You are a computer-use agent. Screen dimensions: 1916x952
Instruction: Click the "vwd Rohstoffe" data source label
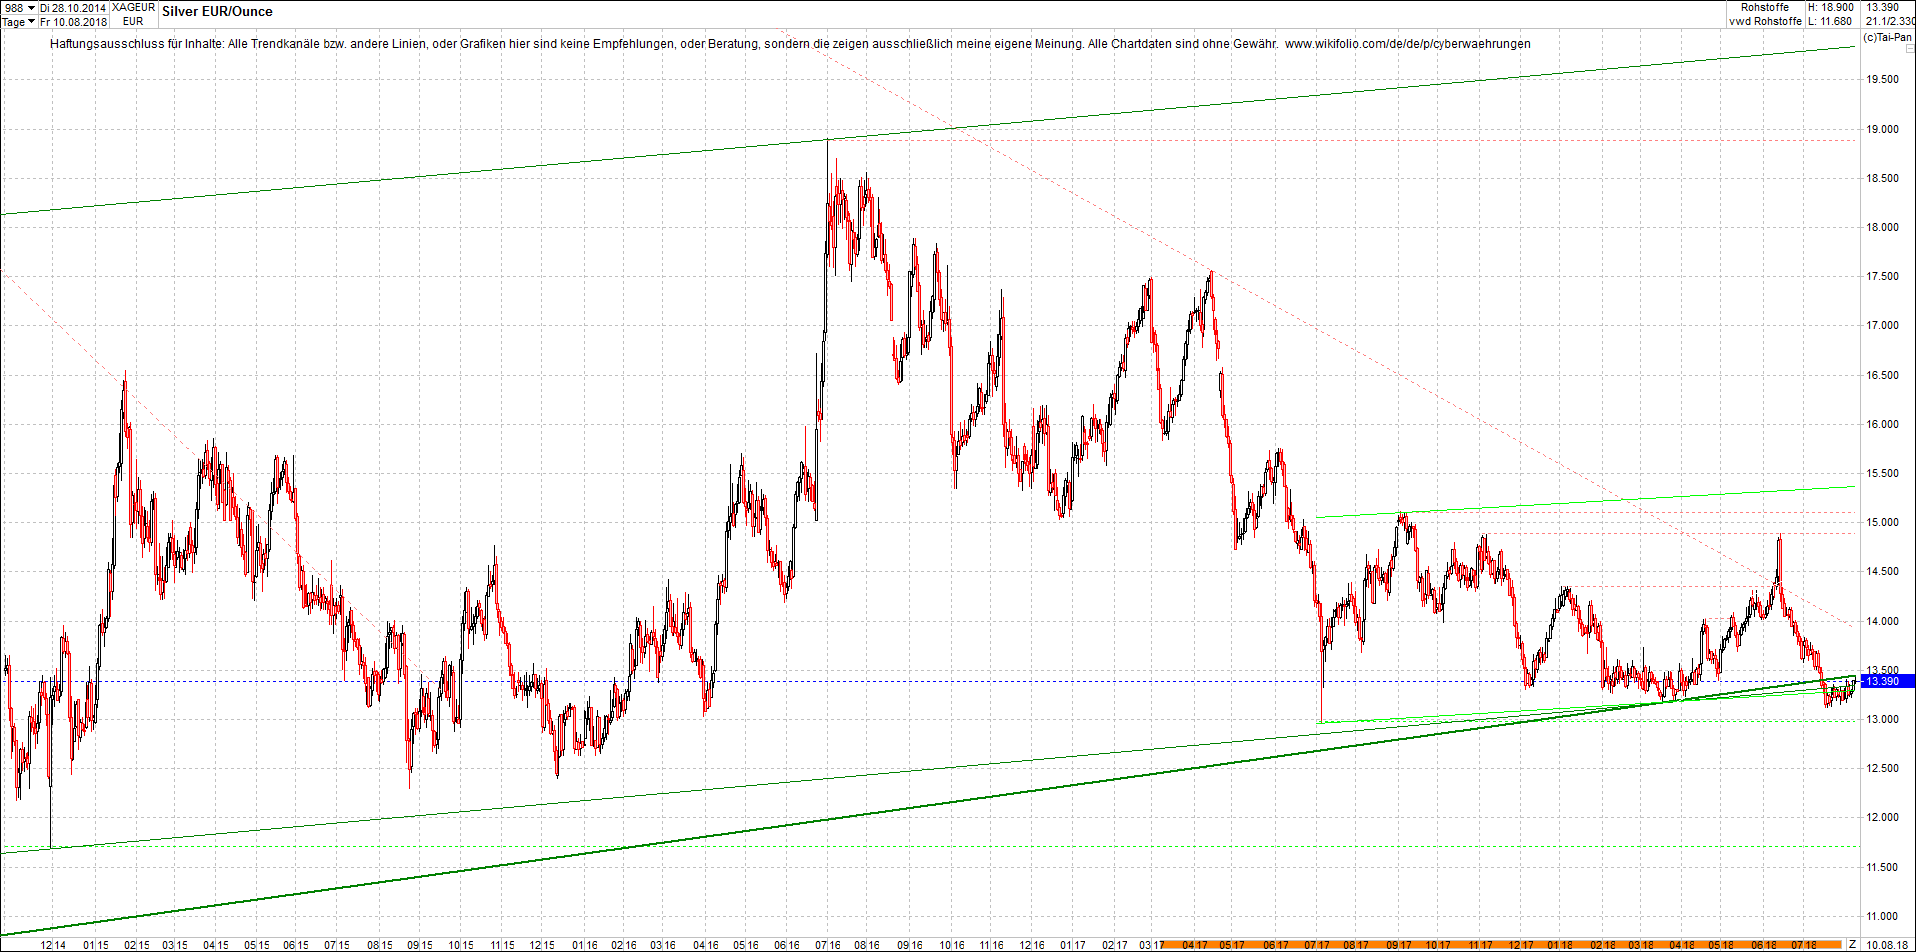tap(1764, 21)
